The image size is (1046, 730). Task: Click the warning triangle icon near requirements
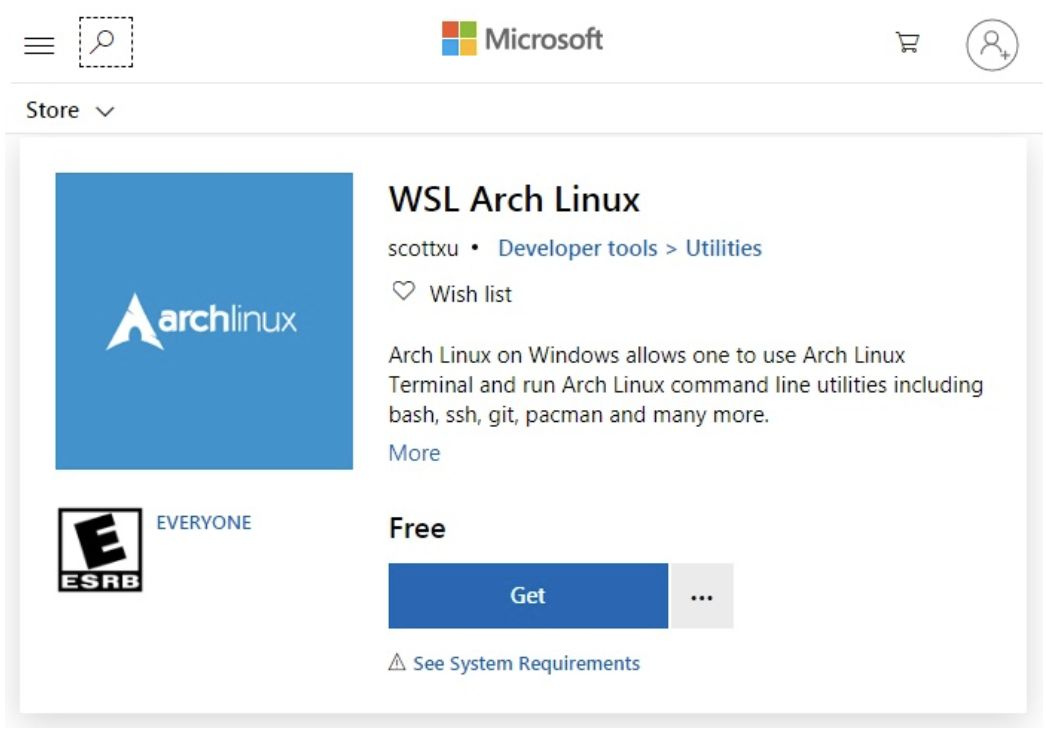point(397,662)
